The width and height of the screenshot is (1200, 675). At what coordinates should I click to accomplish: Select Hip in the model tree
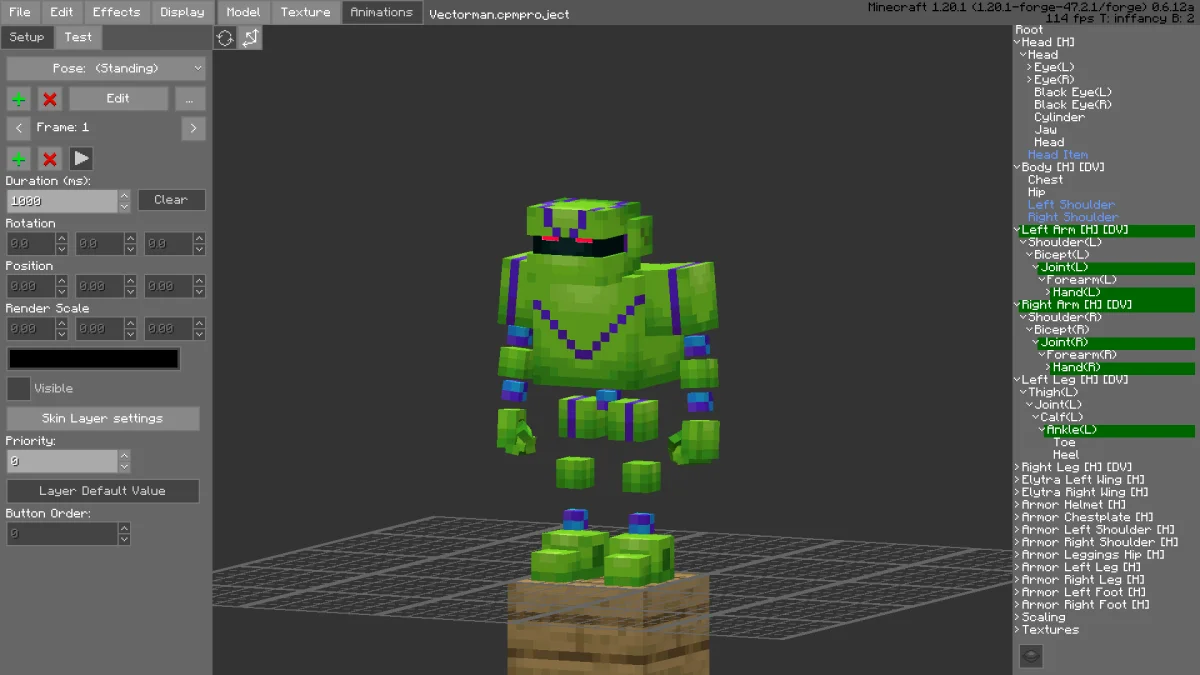click(1036, 192)
